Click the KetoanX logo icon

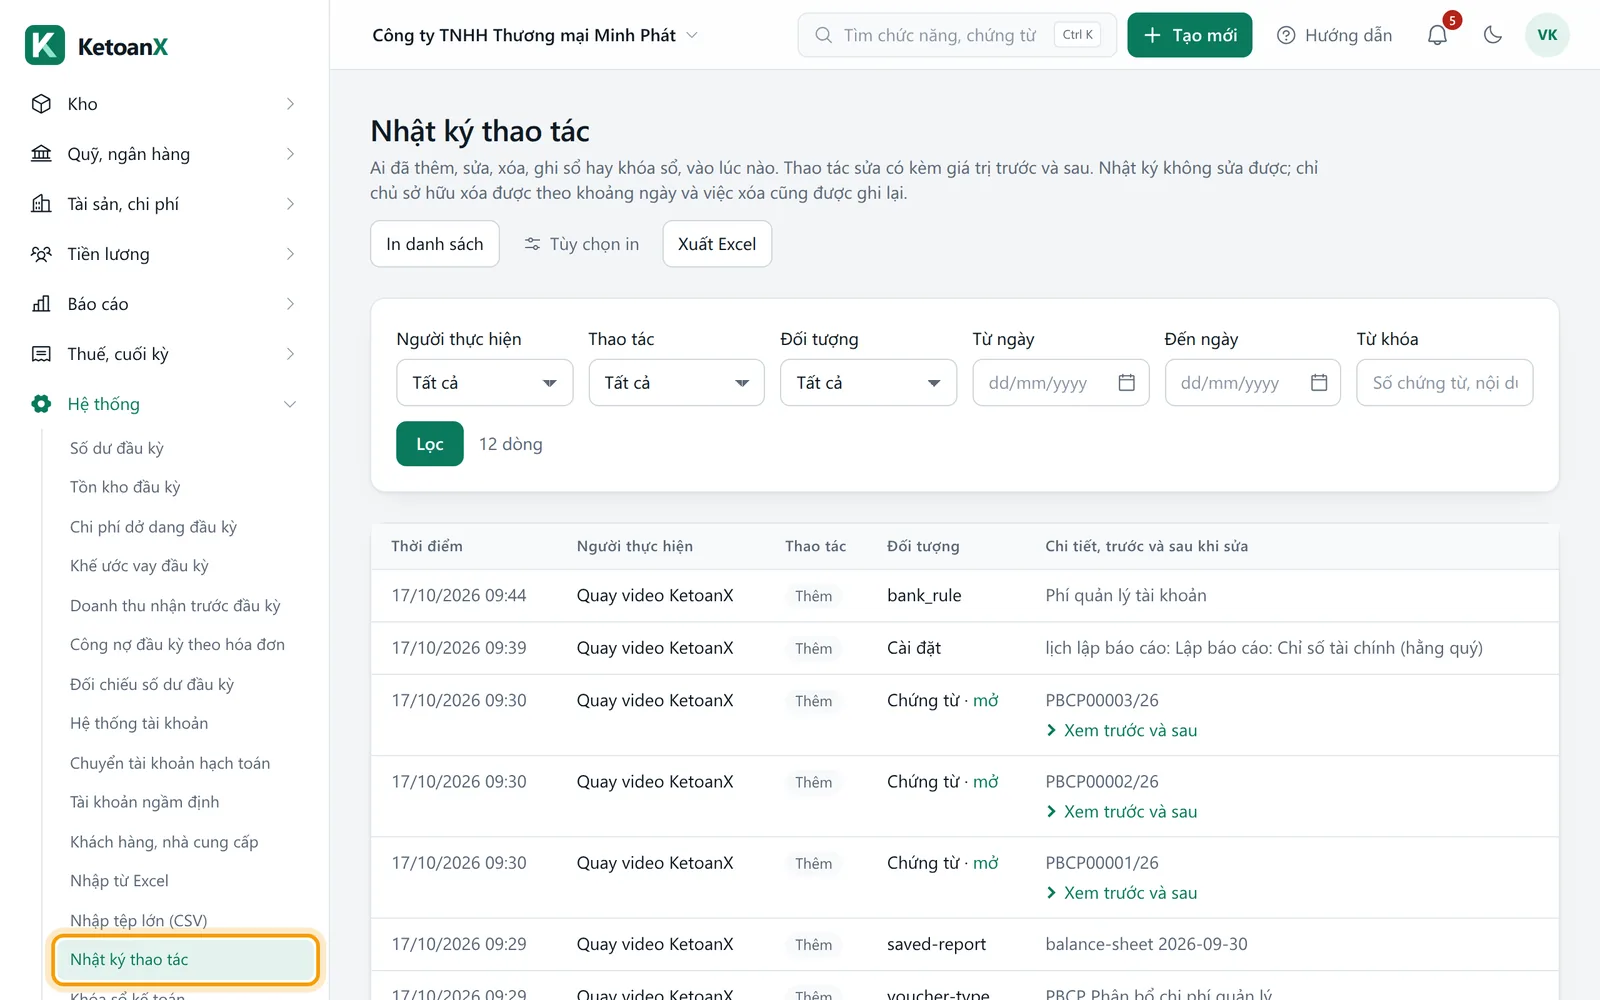click(x=45, y=45)
